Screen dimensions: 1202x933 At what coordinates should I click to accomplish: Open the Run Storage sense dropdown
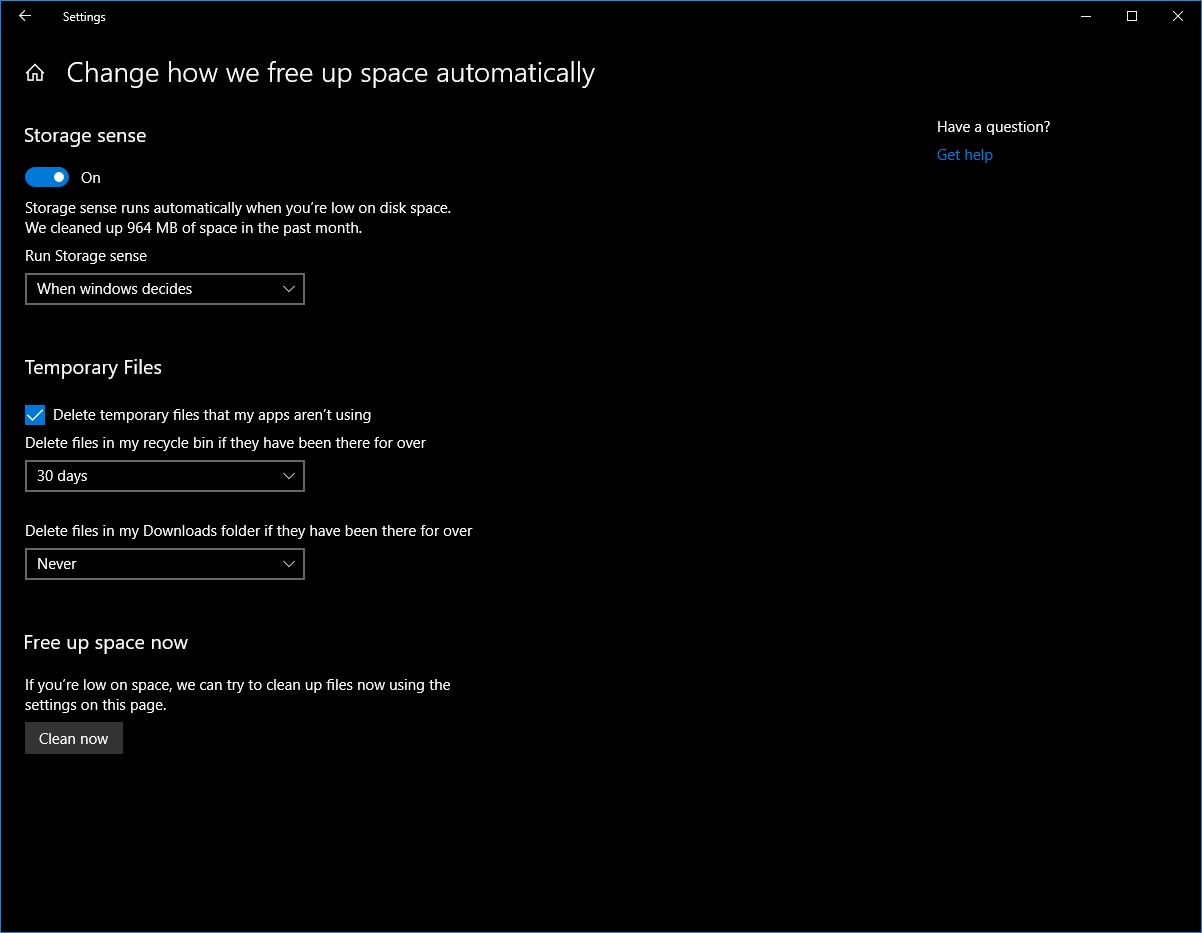(x=165, y=289)
